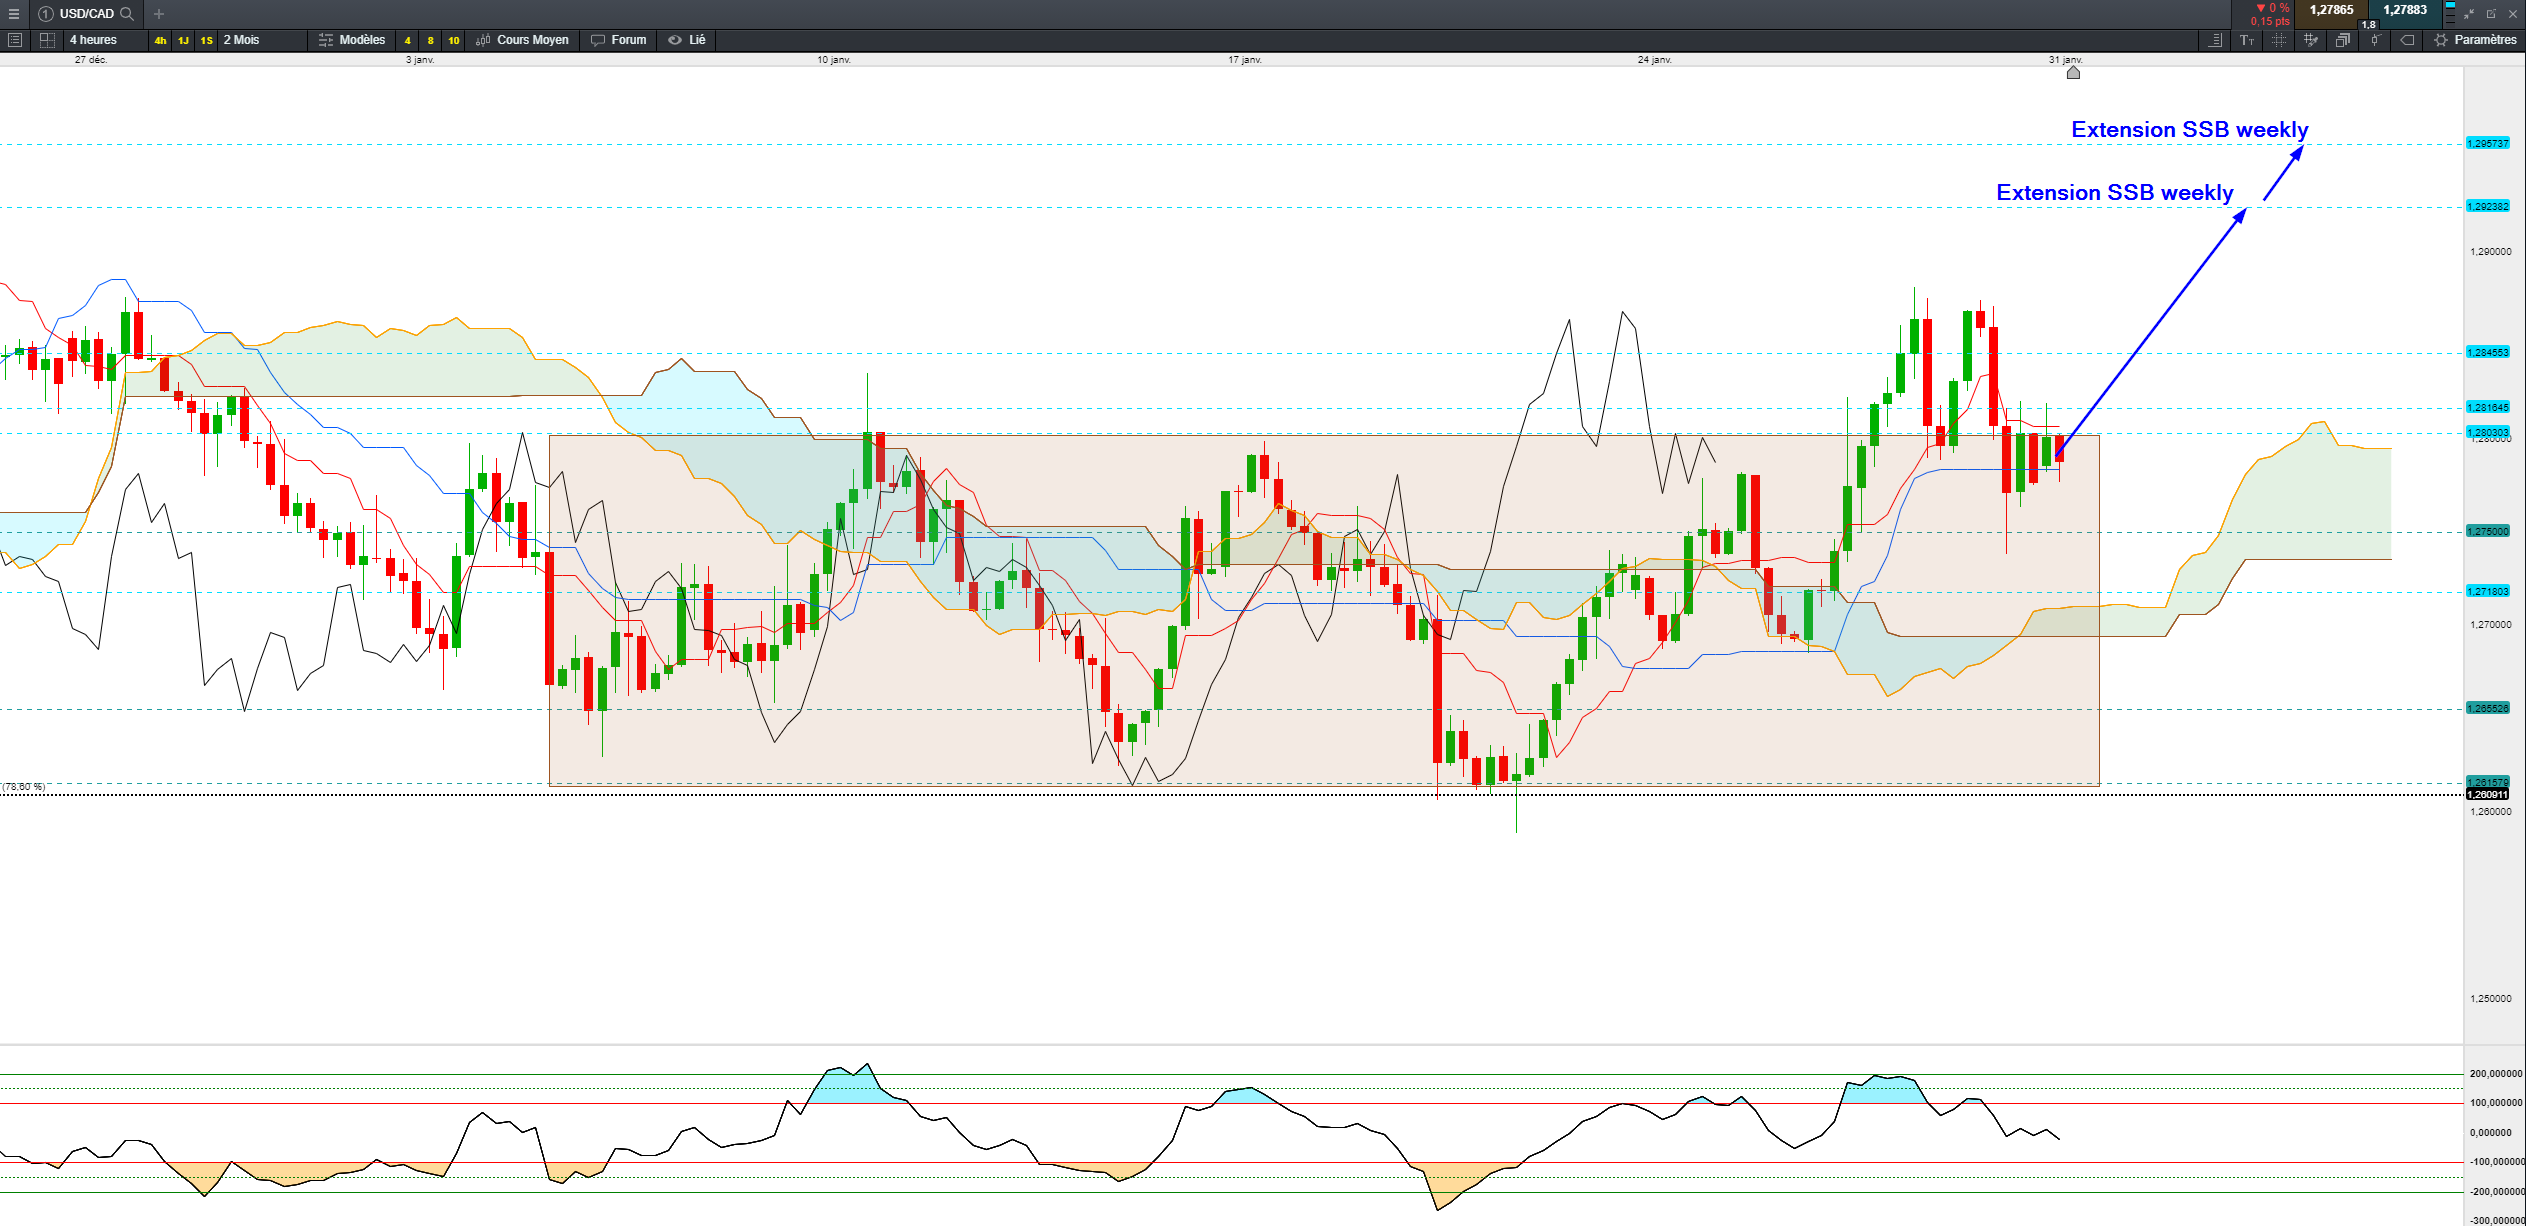Image resolution: width=2526 pixels, height=1226 pixels.
Task: Add a new chart tab with plus
Action: [x=159, y=14]
